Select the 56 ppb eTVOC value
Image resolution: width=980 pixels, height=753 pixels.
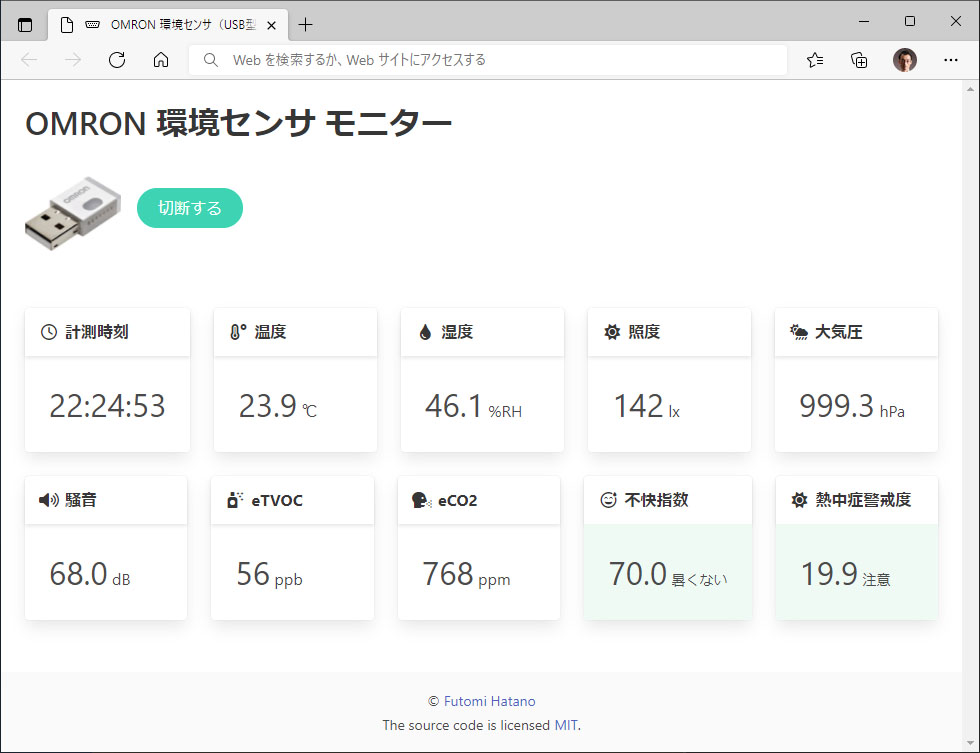coord(269,574)
